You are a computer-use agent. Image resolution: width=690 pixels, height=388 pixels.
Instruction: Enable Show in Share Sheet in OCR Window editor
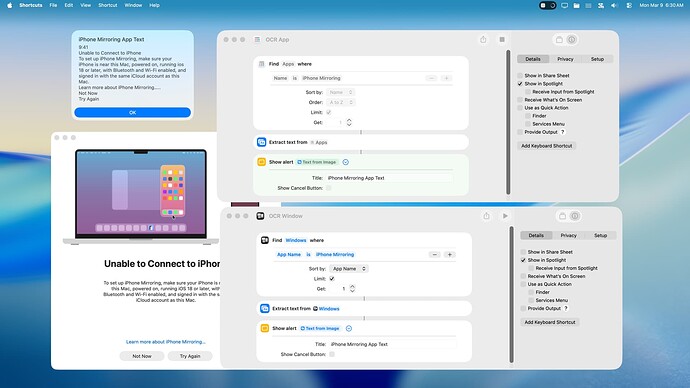[x=523, y=252]
